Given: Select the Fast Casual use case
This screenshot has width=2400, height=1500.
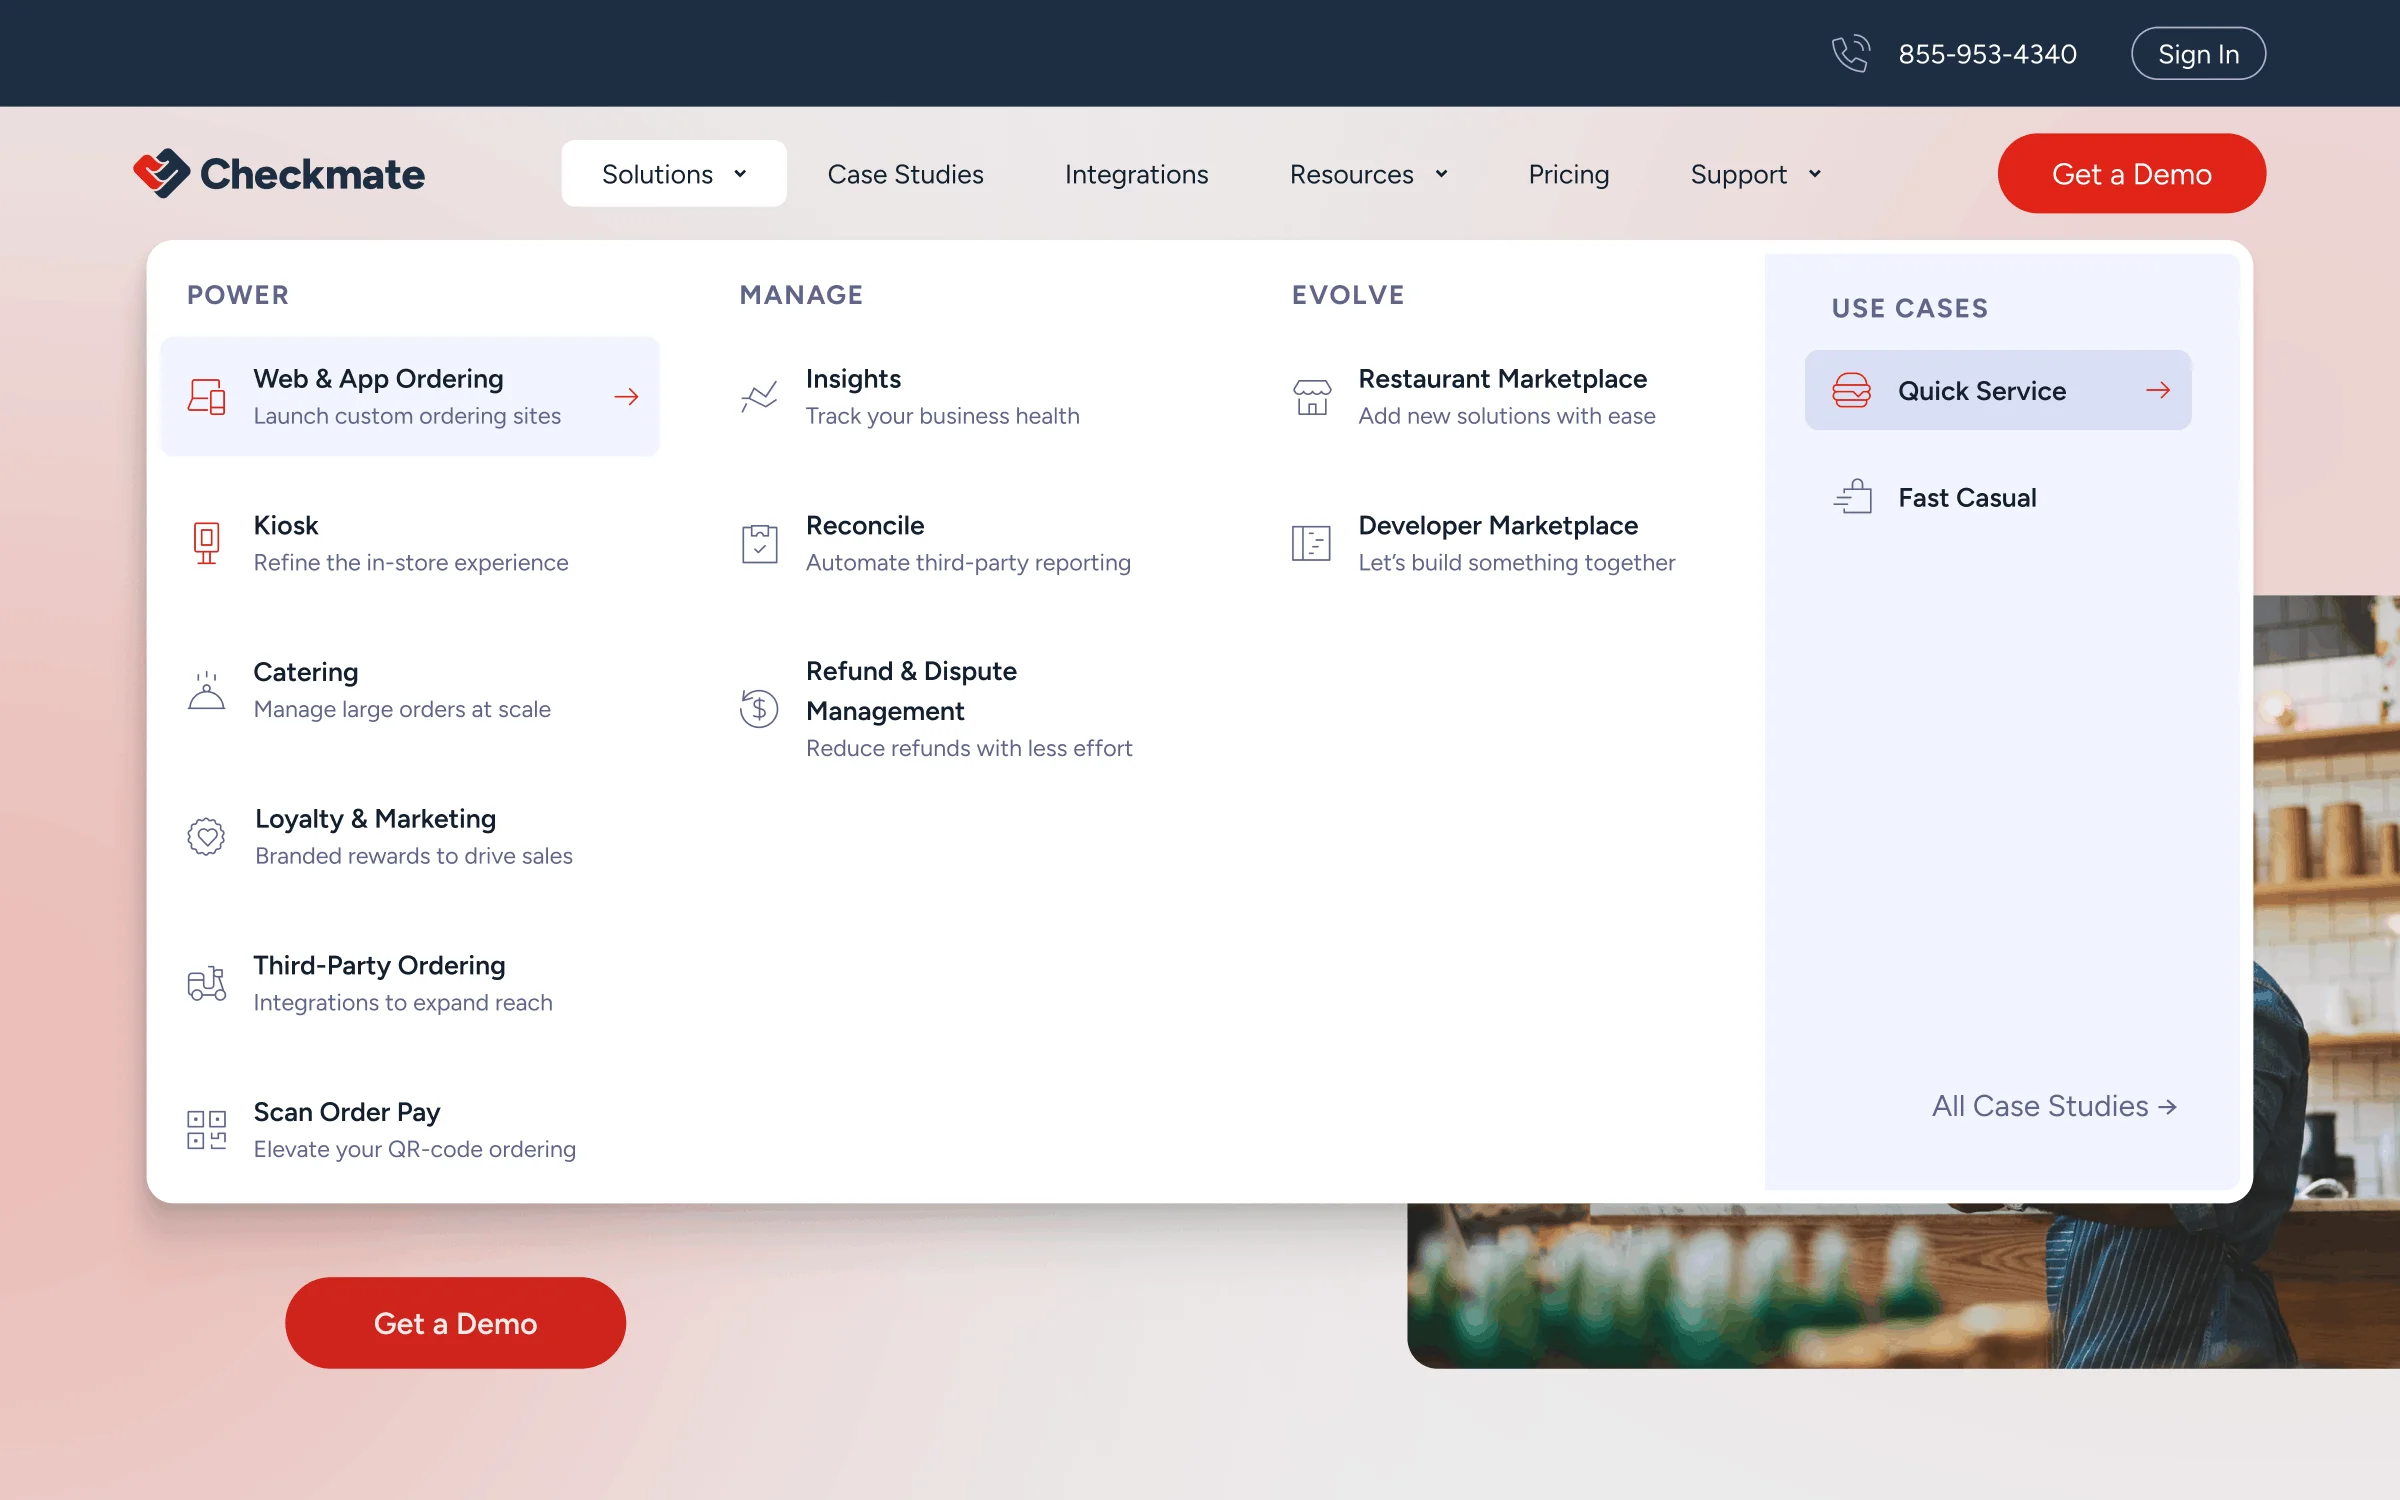Looking at the screenshot, I should (1966, 496).
